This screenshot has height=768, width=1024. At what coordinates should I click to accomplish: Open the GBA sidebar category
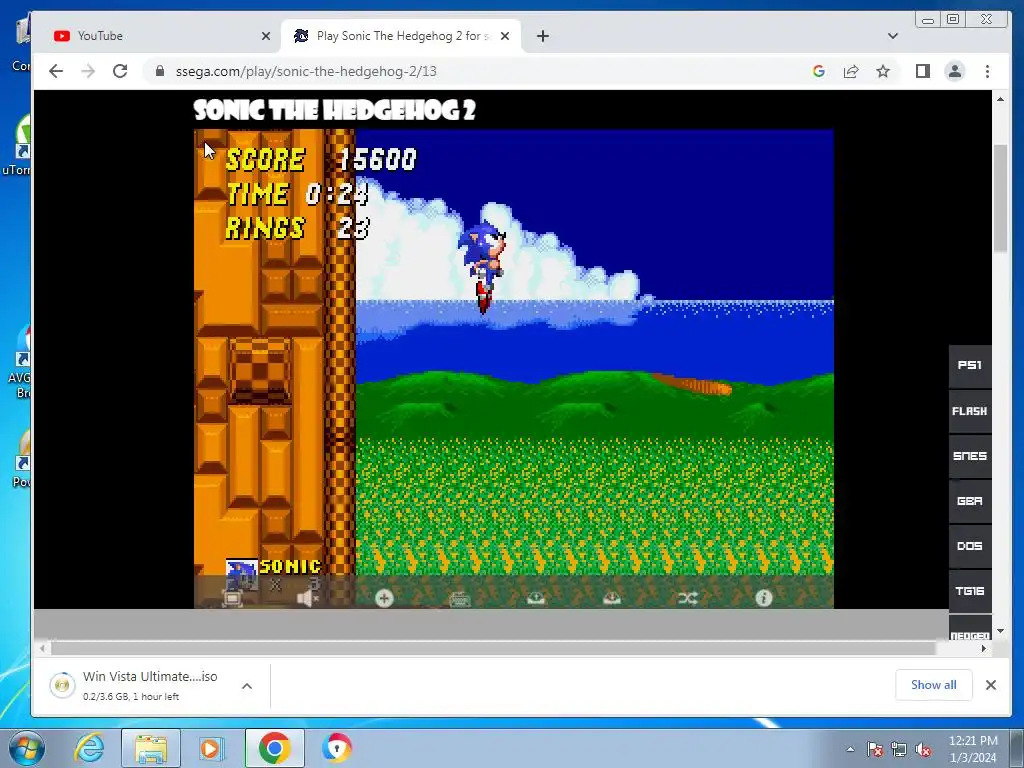[970, 501]
